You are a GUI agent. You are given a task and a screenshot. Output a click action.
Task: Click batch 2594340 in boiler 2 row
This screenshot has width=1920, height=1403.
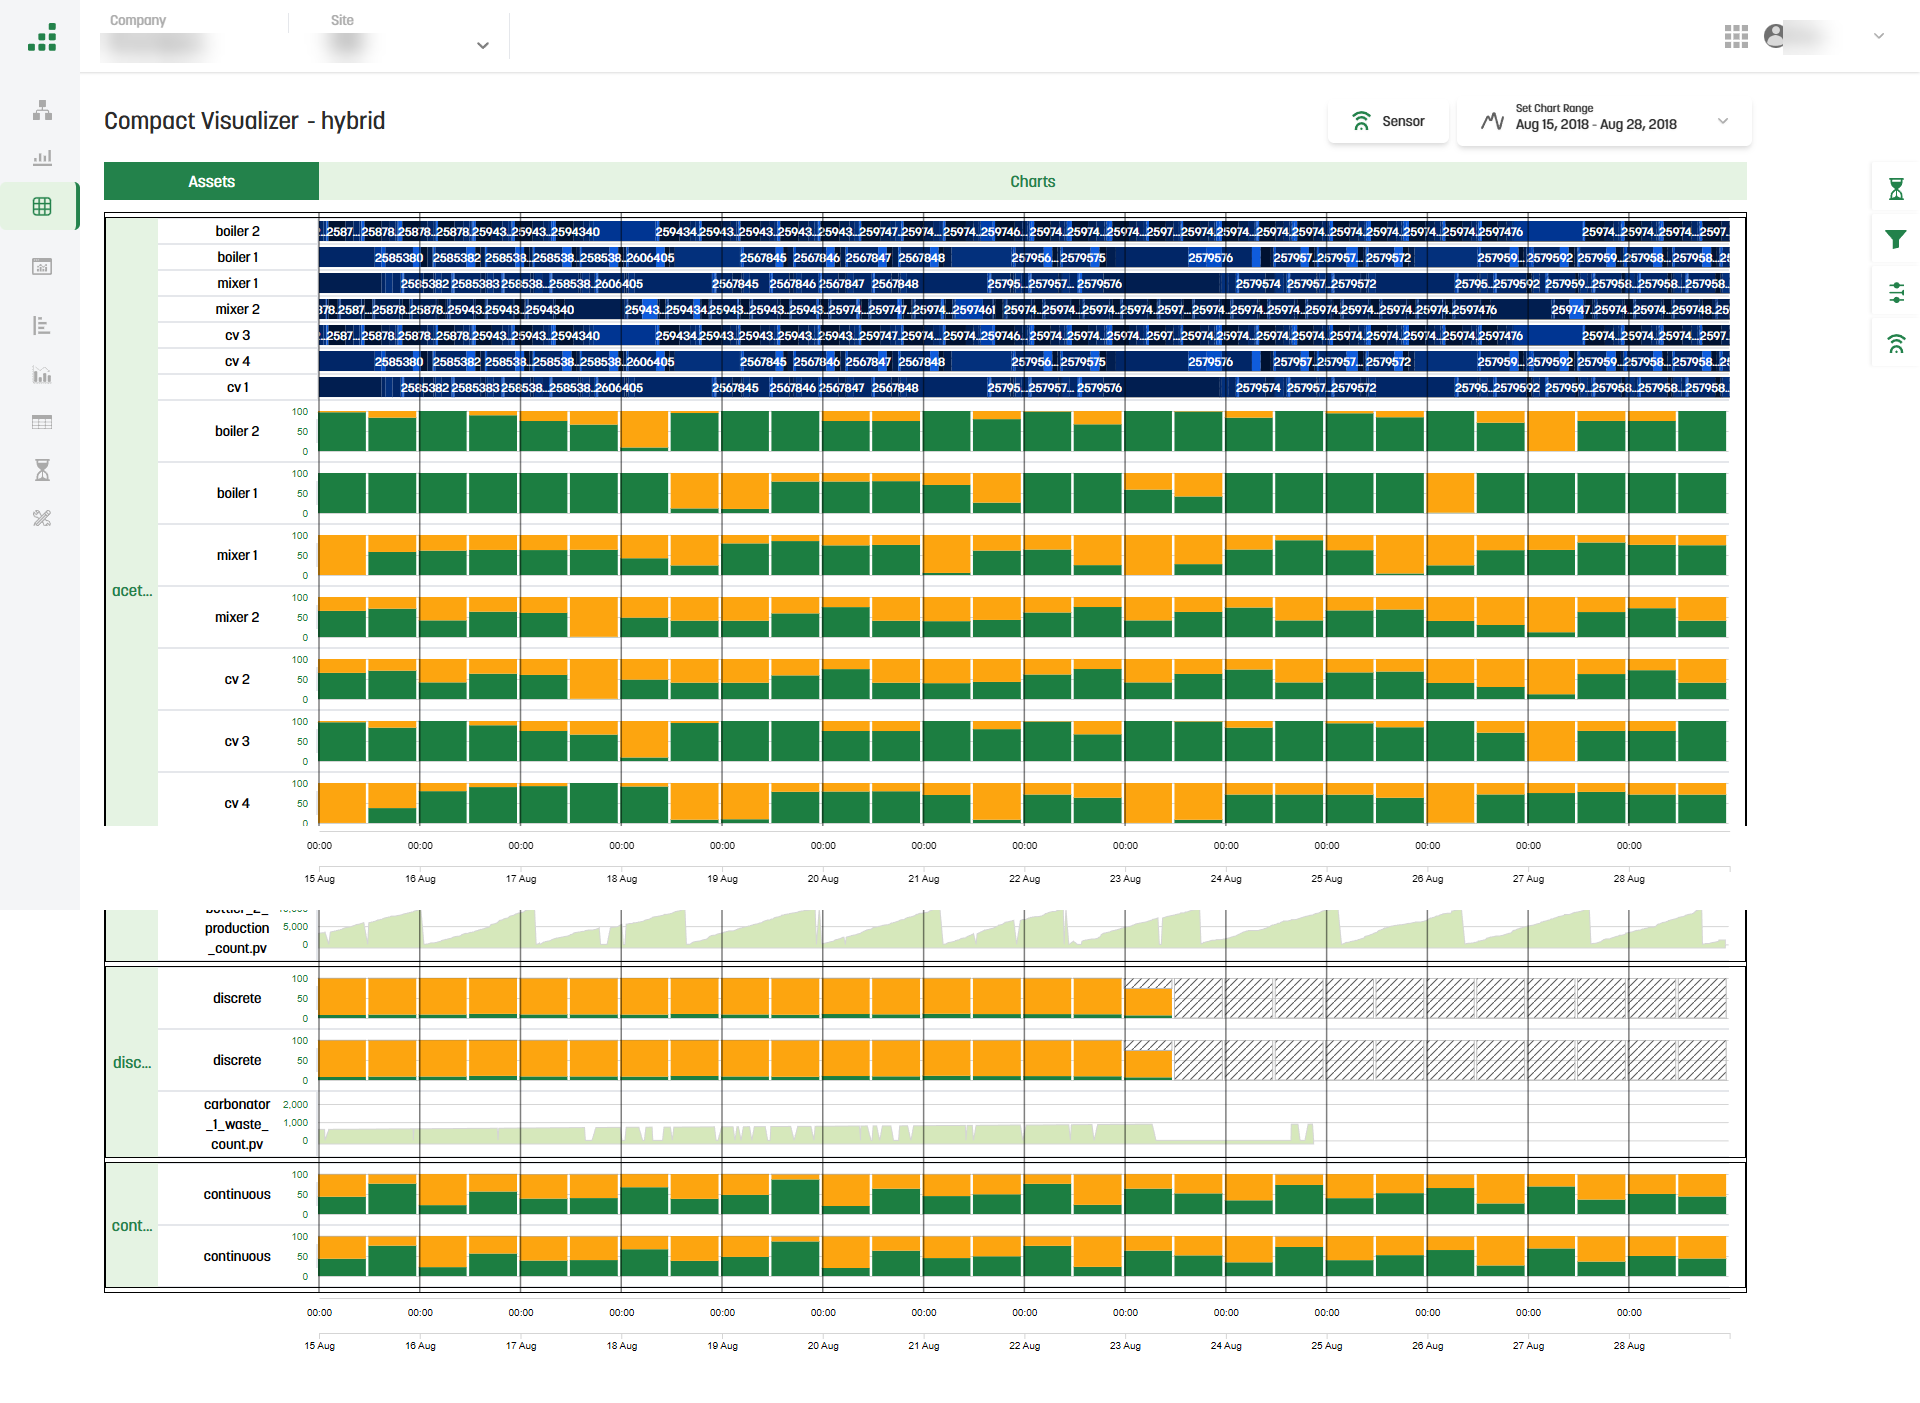tap(575, 232)
